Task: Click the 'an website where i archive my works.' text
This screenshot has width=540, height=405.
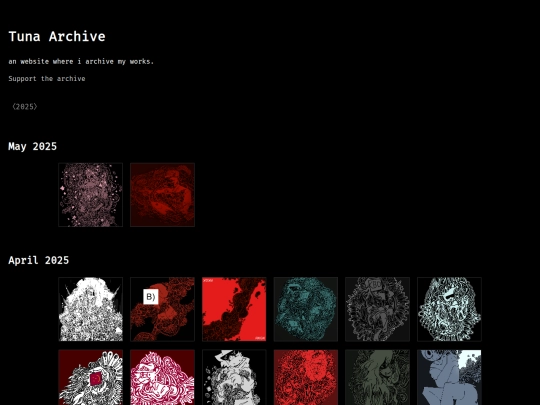Action: [81, 62]
